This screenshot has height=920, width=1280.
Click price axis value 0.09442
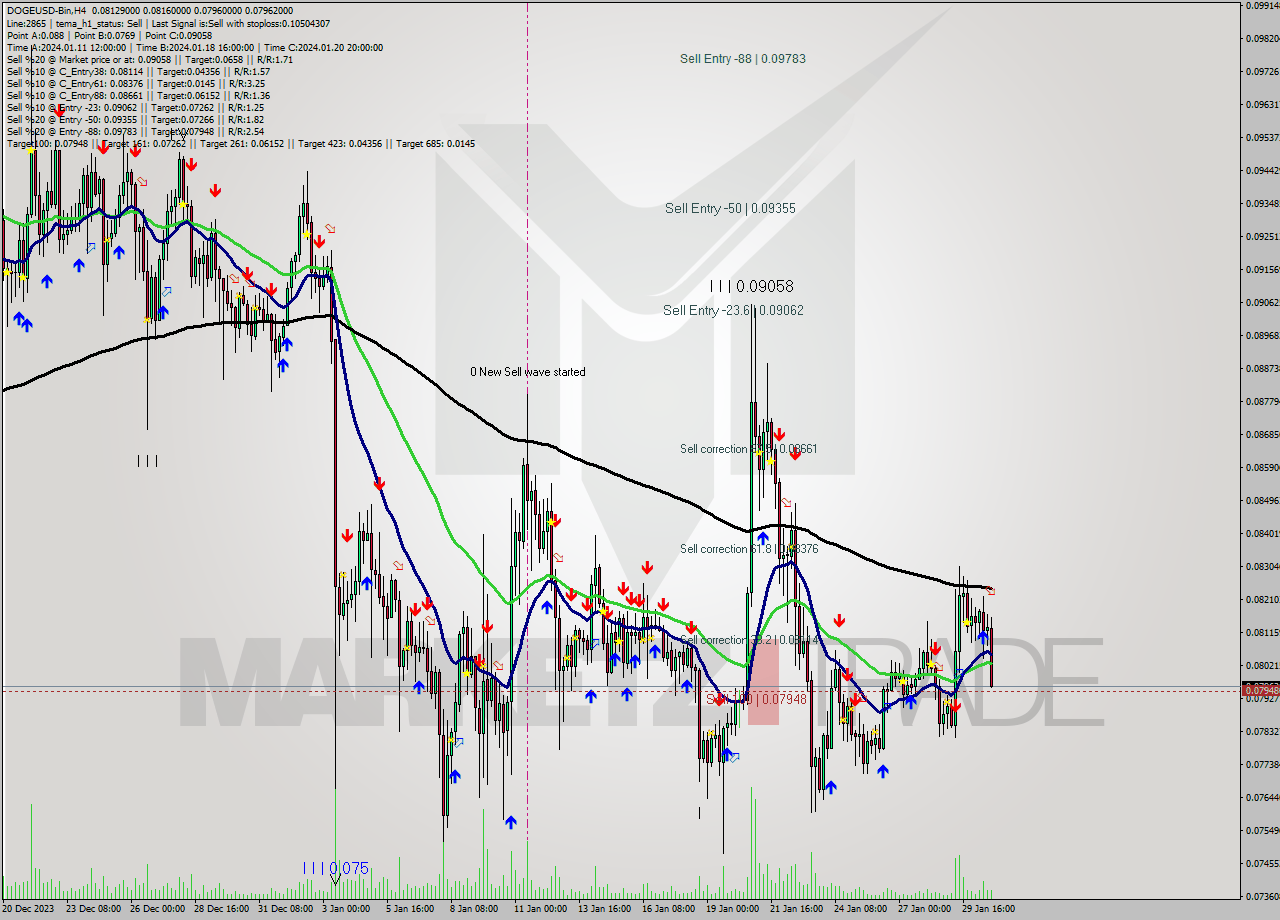point(1261,170)
